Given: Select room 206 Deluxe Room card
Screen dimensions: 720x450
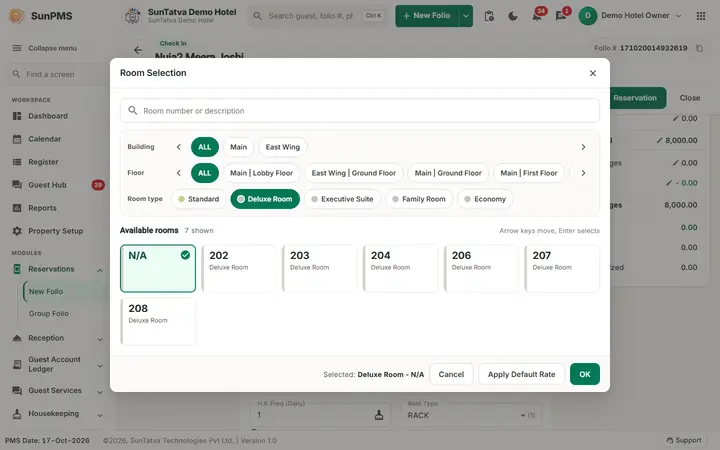Looking at the screenshot, I should click(481, 268).
